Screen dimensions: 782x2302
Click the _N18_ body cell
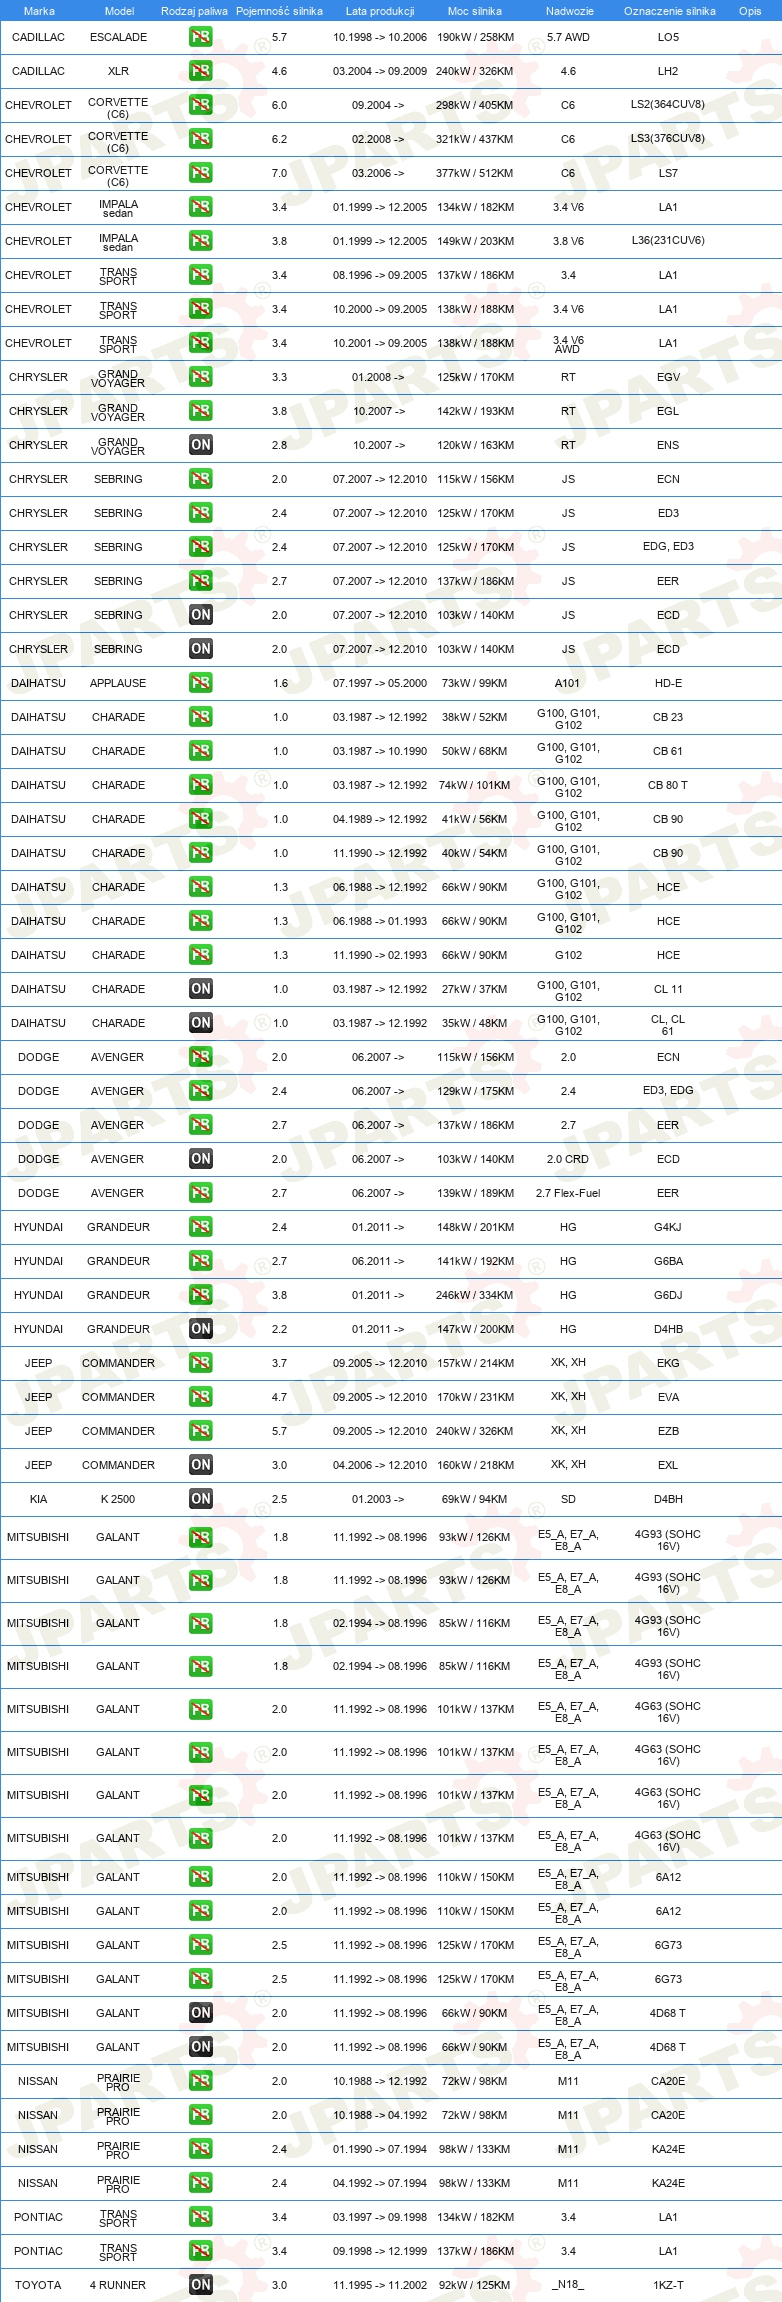click(568, 2285)
